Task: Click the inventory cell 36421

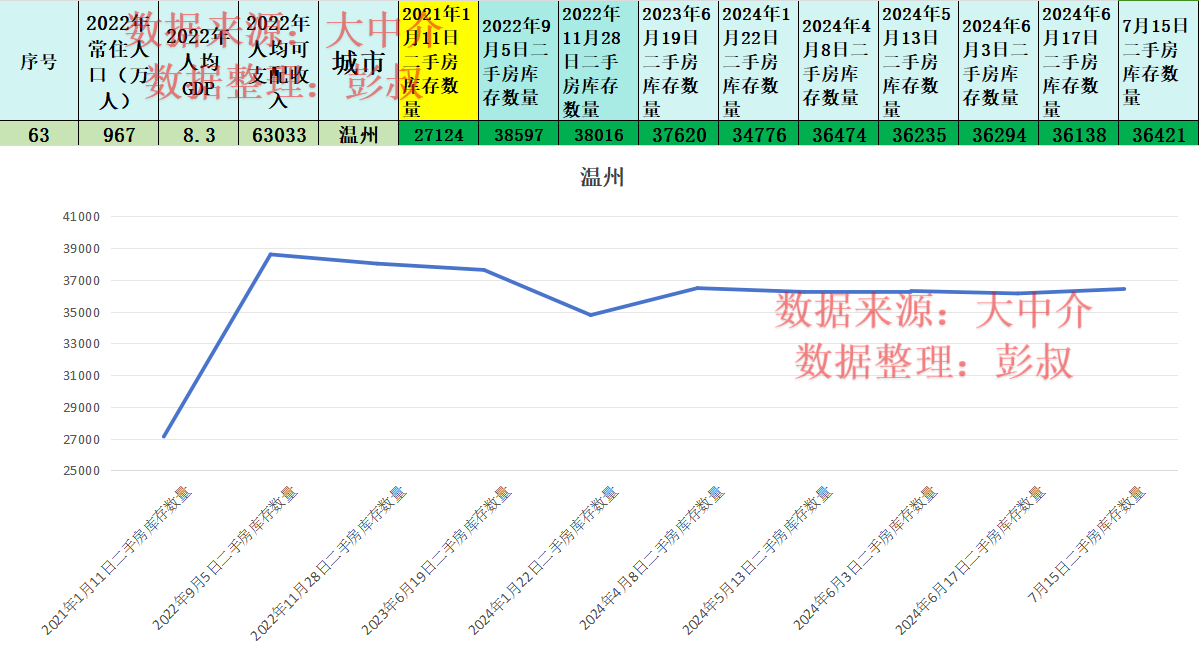Action: click(x=1158, y=134)
